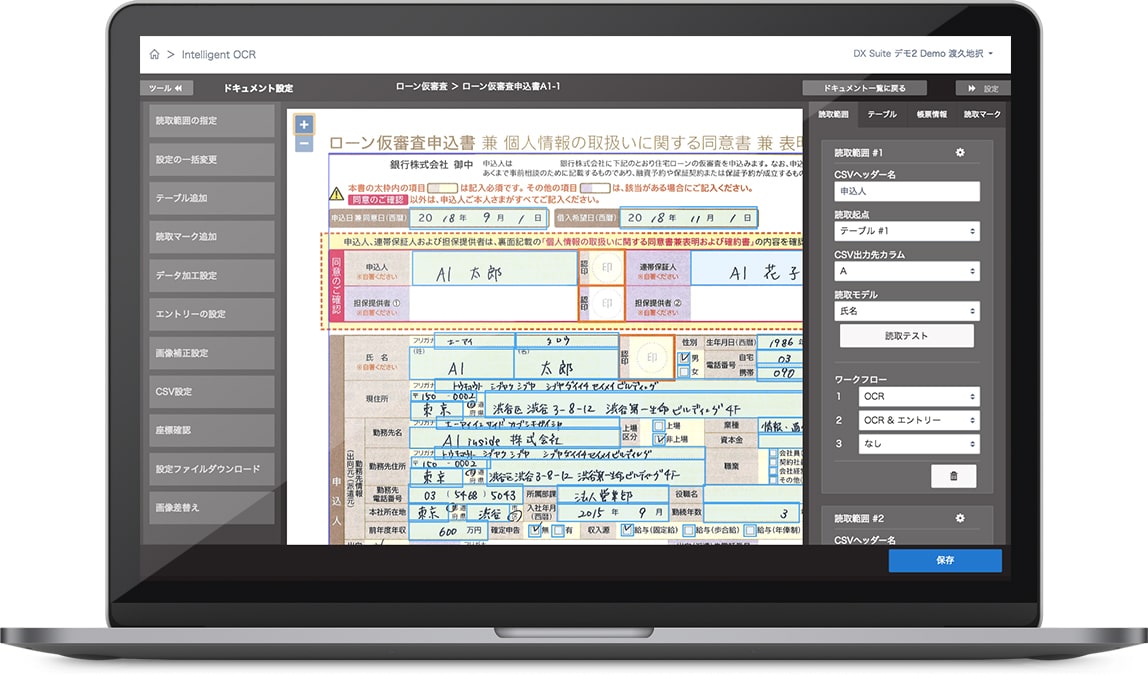Select the 申込日 date reading region
Image resolution: width=1148 pixels, height=675 pixels.
click(x=479, y=218)
